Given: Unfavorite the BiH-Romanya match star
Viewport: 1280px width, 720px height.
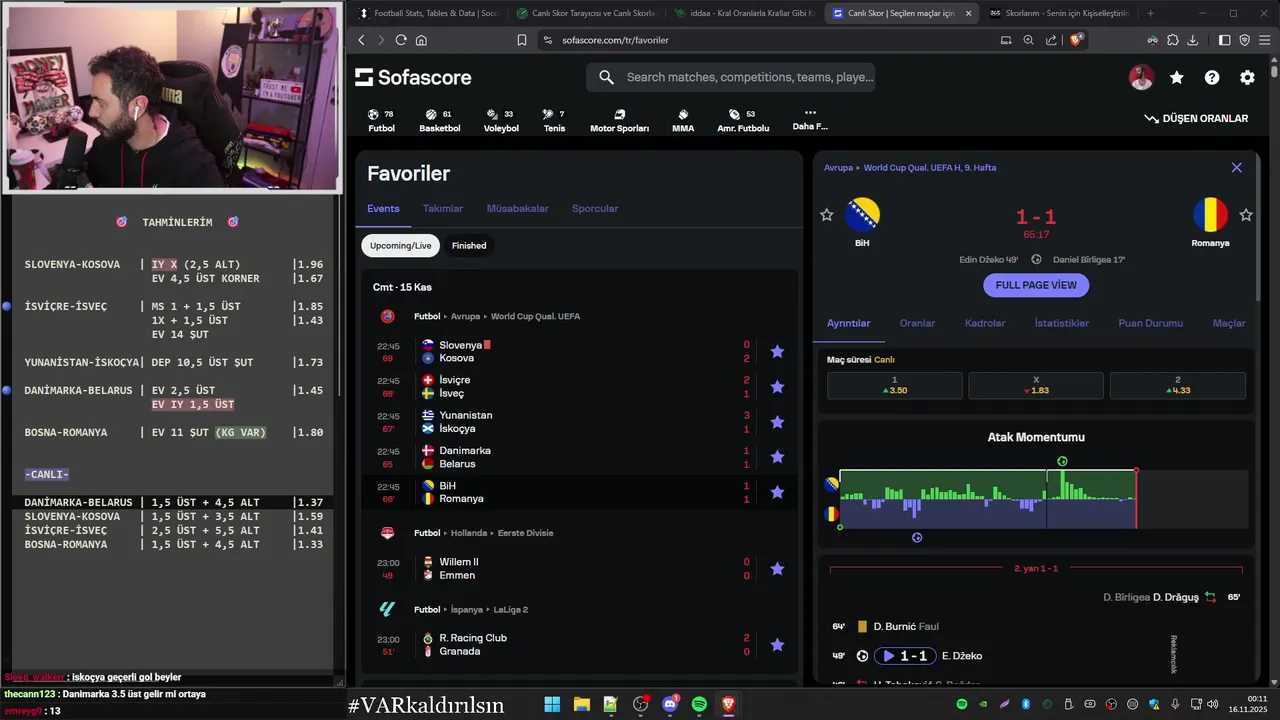Looking at the screenshot, I should [777, 492].
